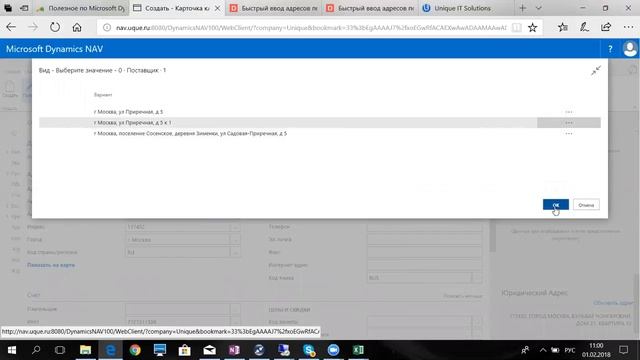Screen dimensions: 640x360
Task: Go back with the browser back arrow
Action: (x=11, y=27)
